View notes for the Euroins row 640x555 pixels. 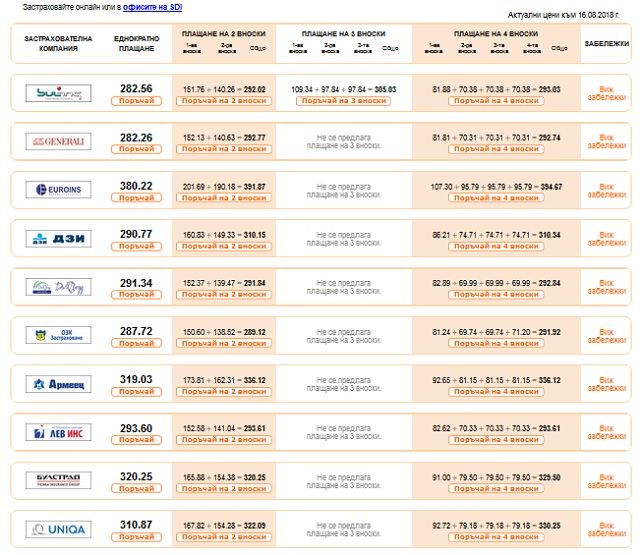tap(607, 191)
